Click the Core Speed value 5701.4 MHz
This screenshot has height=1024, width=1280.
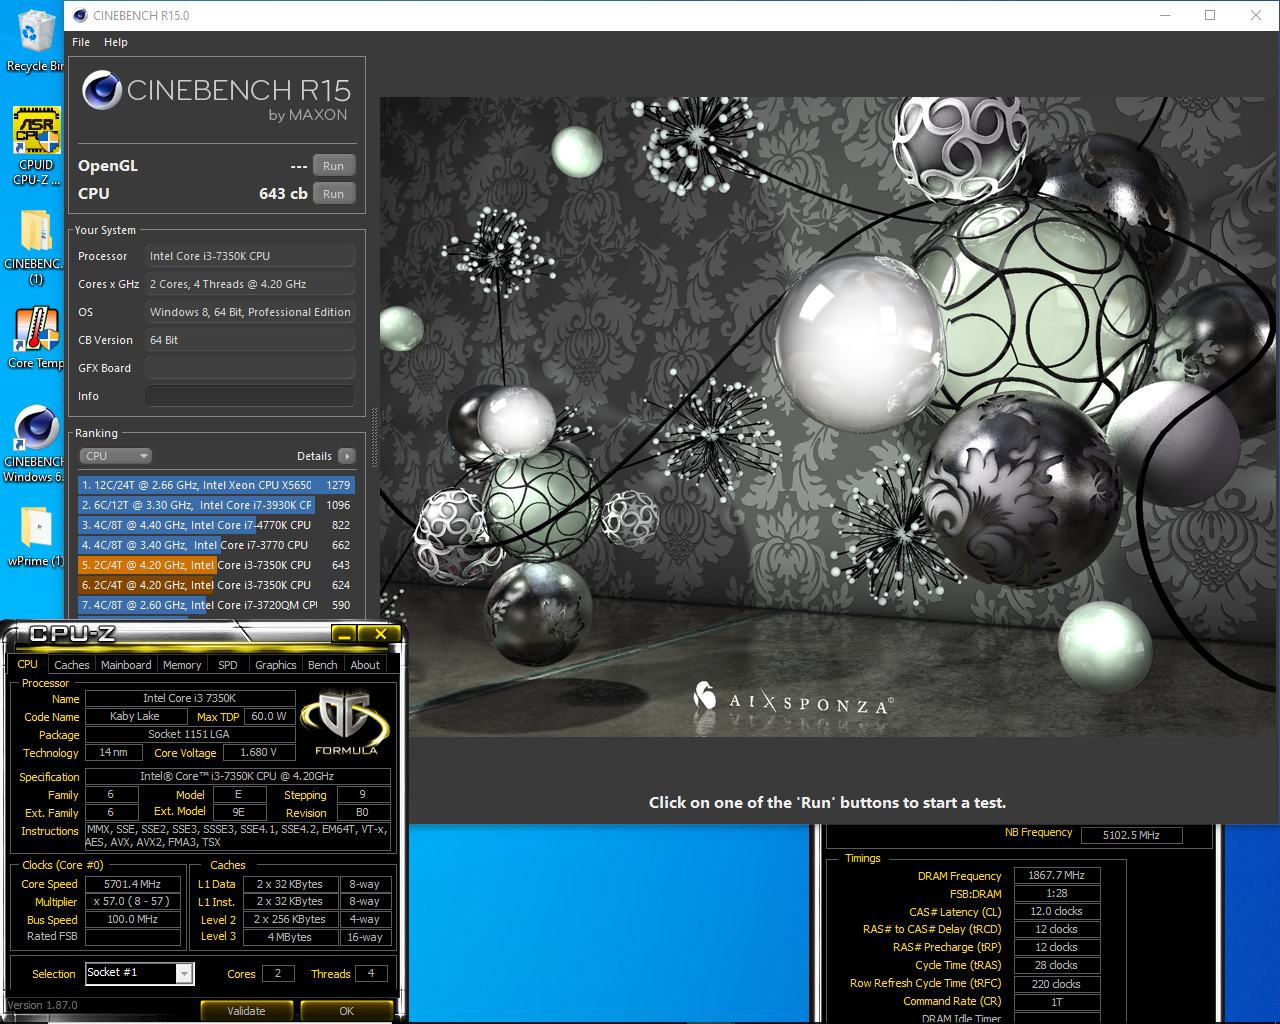click(x=133, y=884)
